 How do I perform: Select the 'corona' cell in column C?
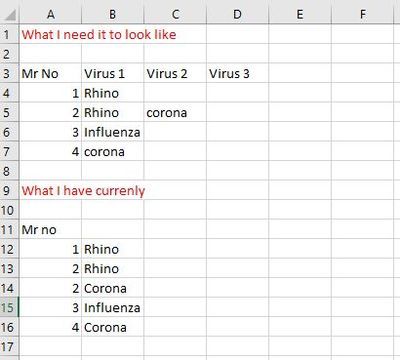[175, 112]
